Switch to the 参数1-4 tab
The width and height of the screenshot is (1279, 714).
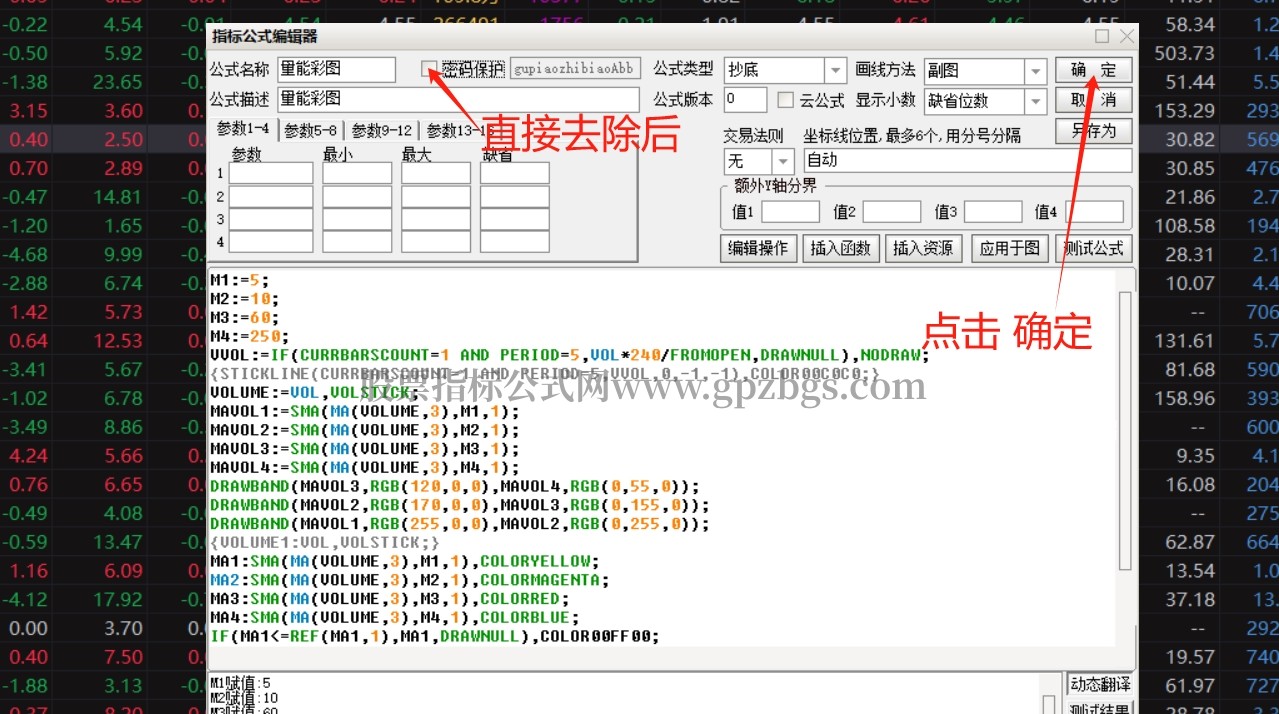pyautogui.click(x=242, y=128)
